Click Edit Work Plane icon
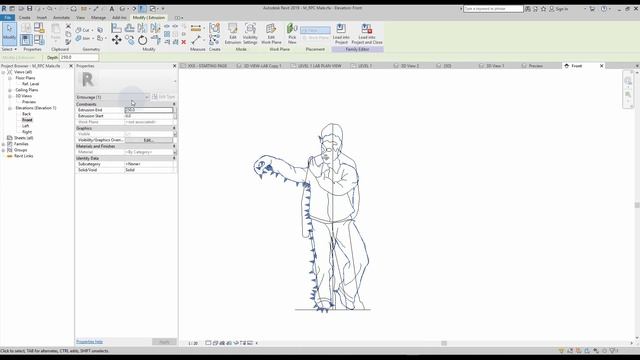Screen dimensions: 640x360 [x=271, y=33]
